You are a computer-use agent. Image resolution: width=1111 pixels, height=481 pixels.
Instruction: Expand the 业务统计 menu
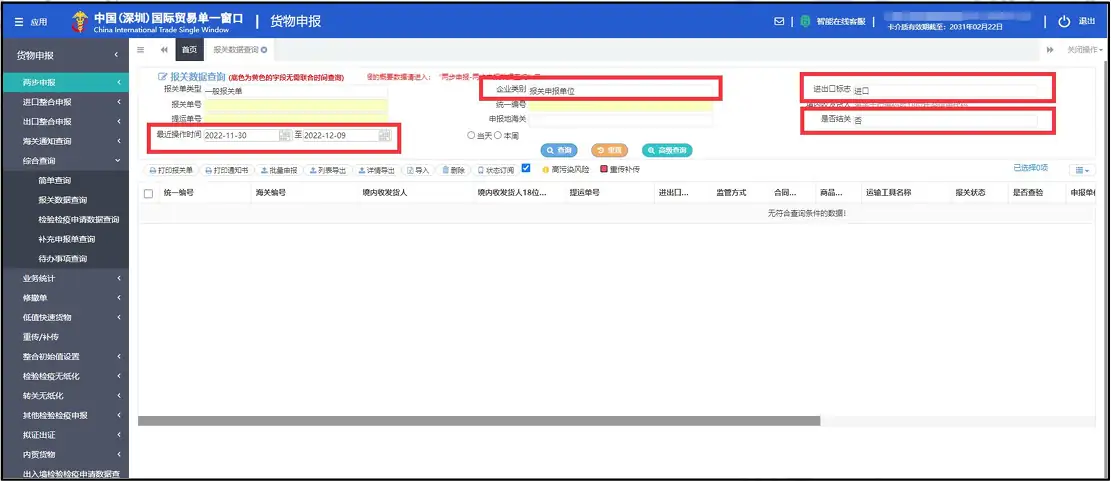click(x=64, y=278)
